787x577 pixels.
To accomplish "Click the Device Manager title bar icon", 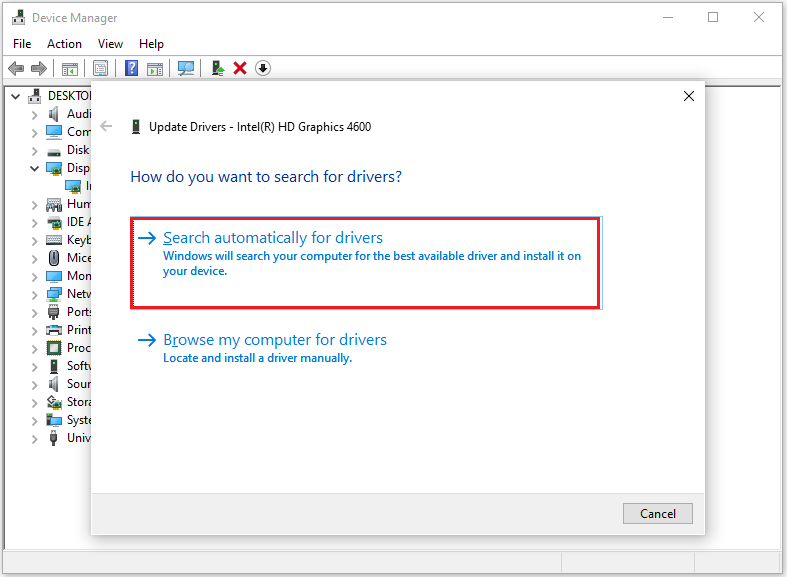I will 19,18.
